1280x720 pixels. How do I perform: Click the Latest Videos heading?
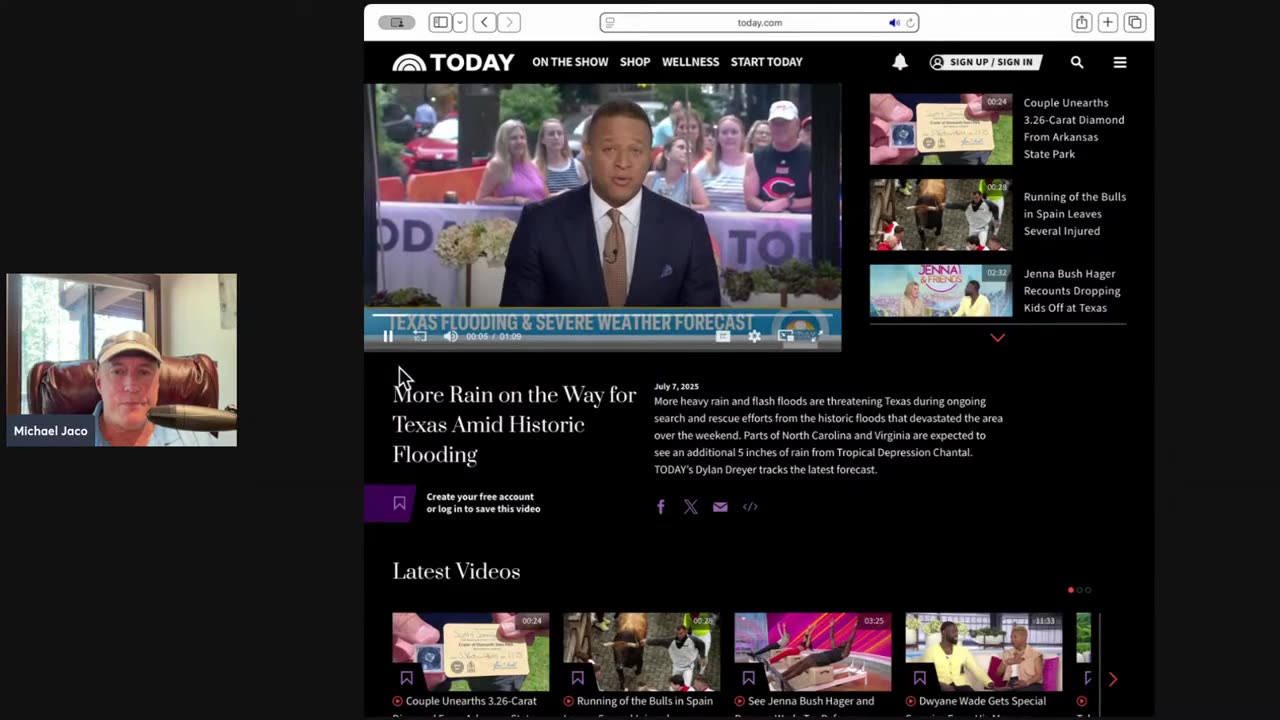(x=456, y=571)
